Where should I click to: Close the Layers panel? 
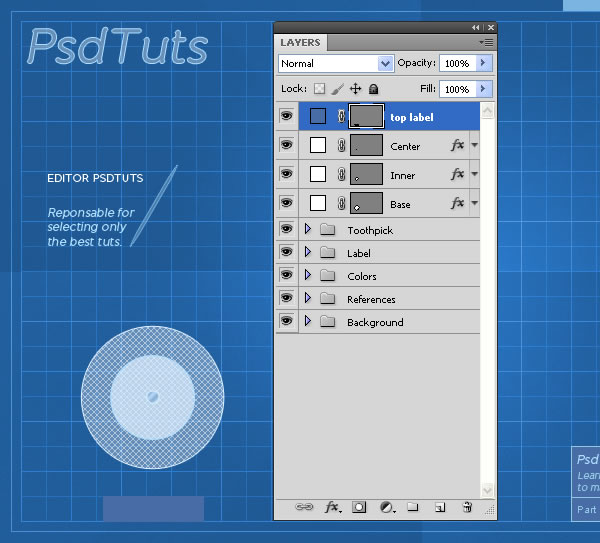[x=491, y=28]
